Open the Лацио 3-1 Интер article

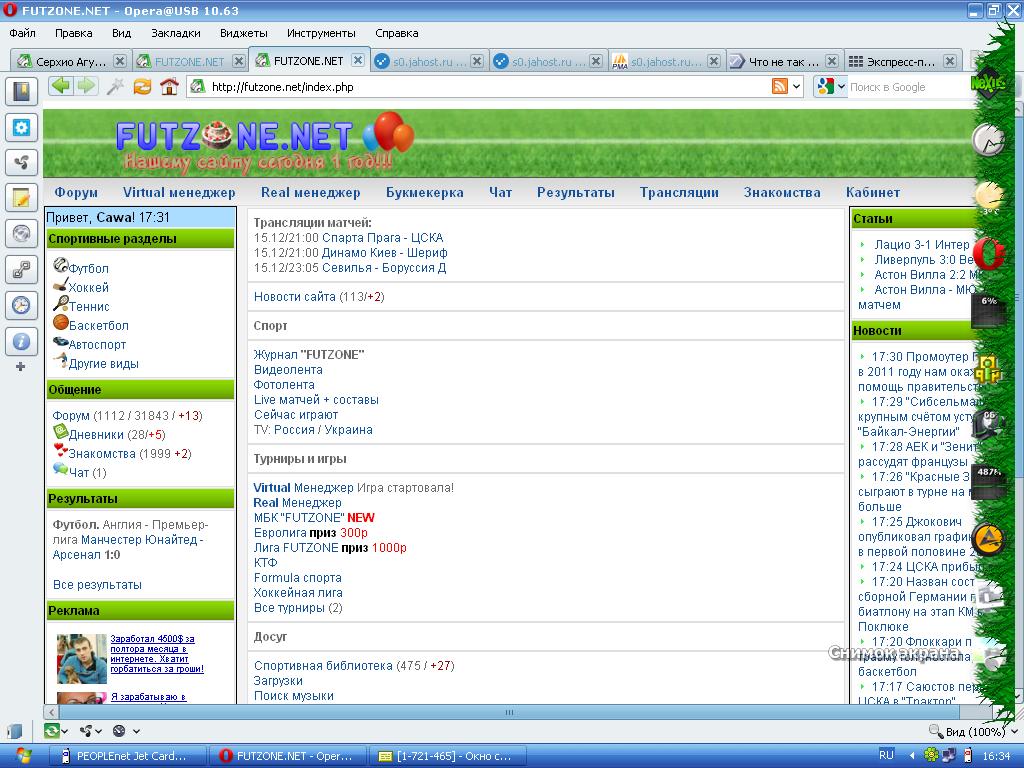921,244
